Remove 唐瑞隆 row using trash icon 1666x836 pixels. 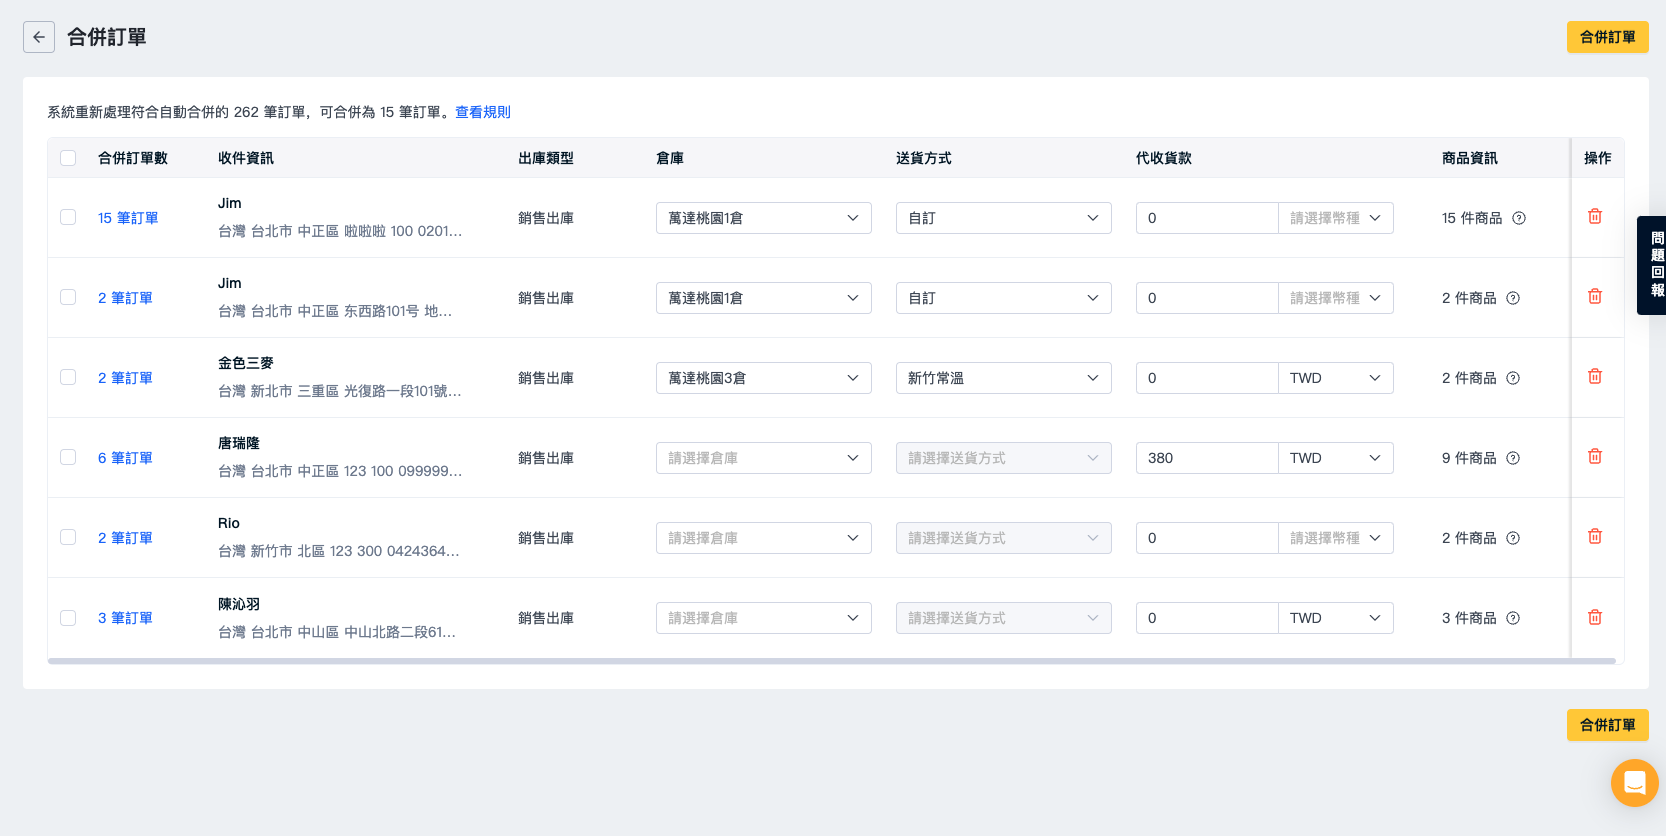(1595, 457)
